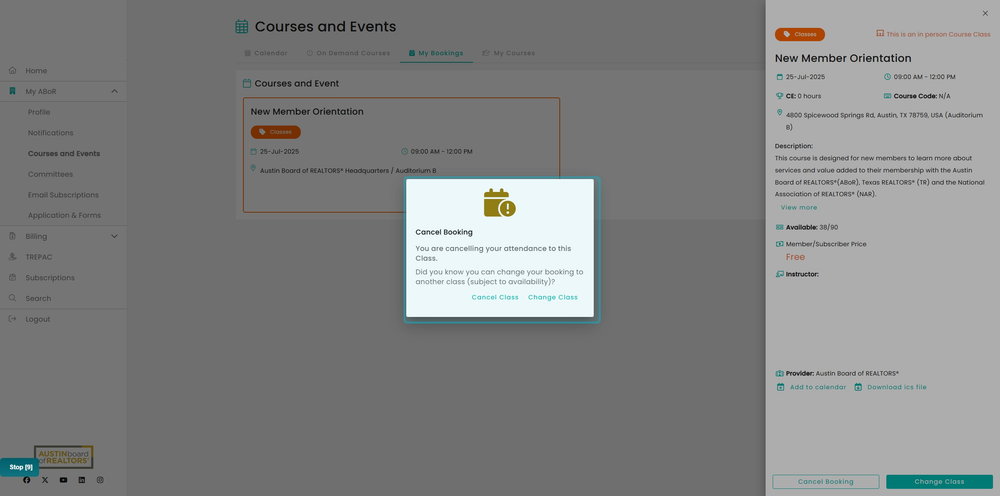Click Logout in sidebar
This screenshot has width=1000, height=496.
point(38,319)
